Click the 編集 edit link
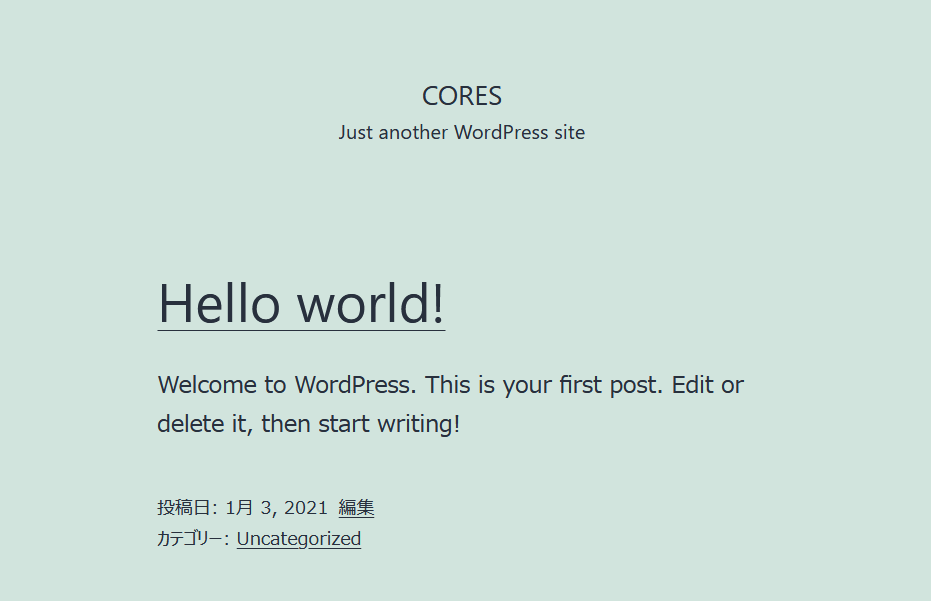Viewport: 931px width, 601px height. [x=356, y=508]
